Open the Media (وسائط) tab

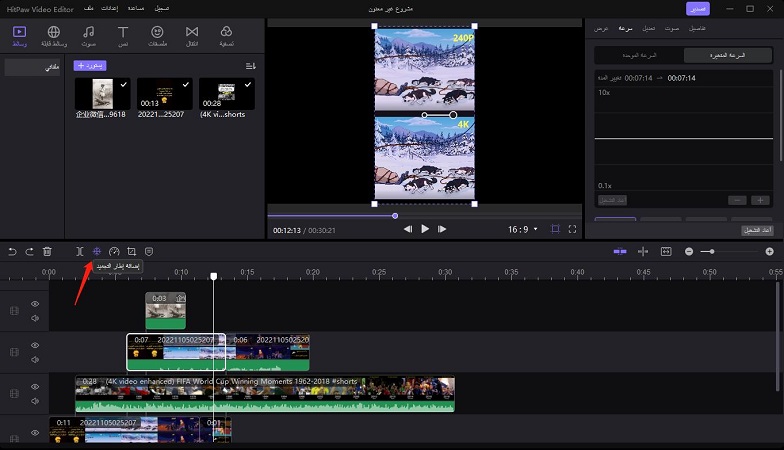tap(20, 36)
